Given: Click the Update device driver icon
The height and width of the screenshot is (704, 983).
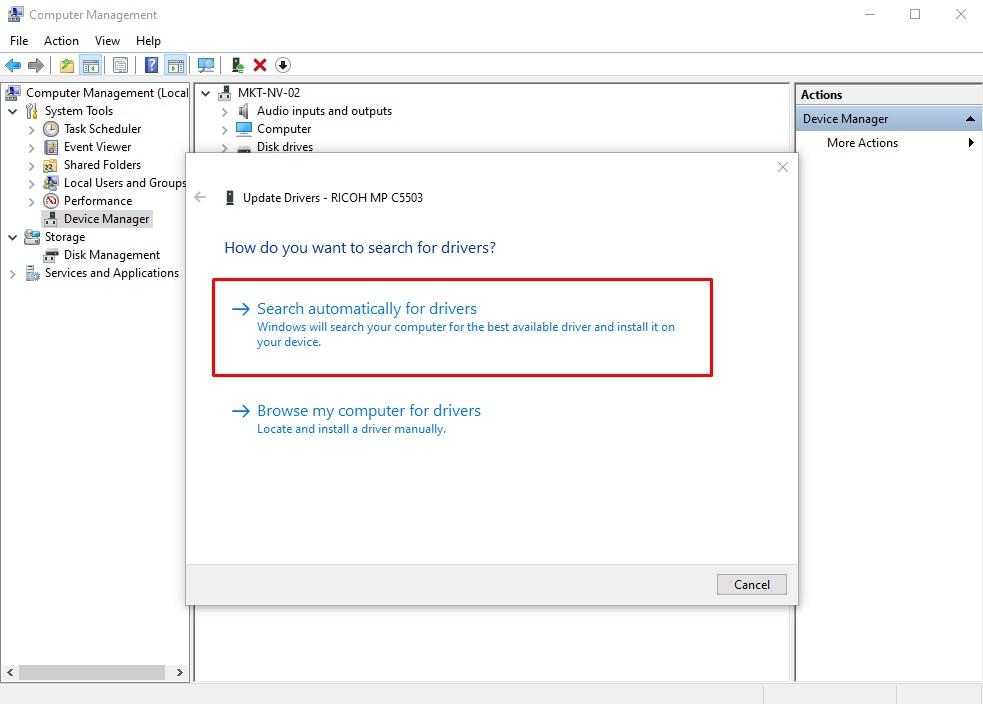Looking at the screenshot, I should [x=238, y=65].
